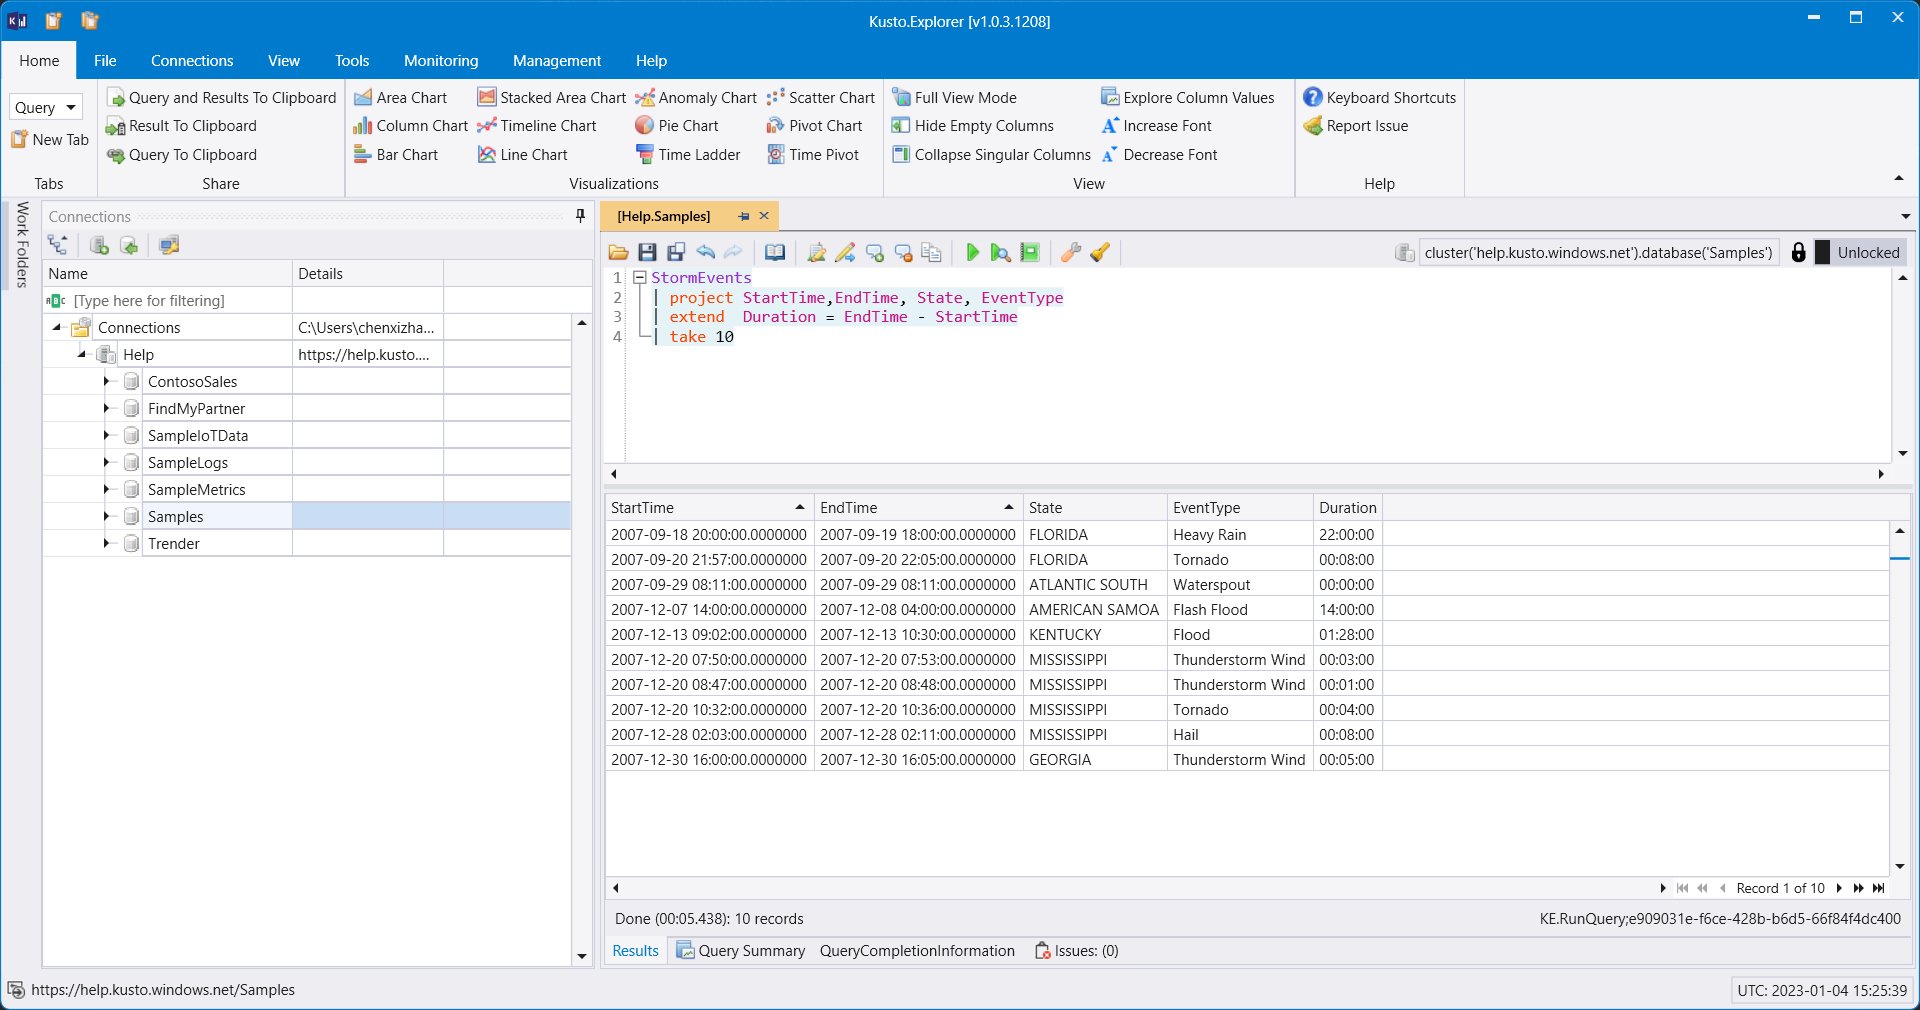The image size is (1920, 1010).
Task: Open the tab list dropdown arrow
Action: tap(1905, 216)
